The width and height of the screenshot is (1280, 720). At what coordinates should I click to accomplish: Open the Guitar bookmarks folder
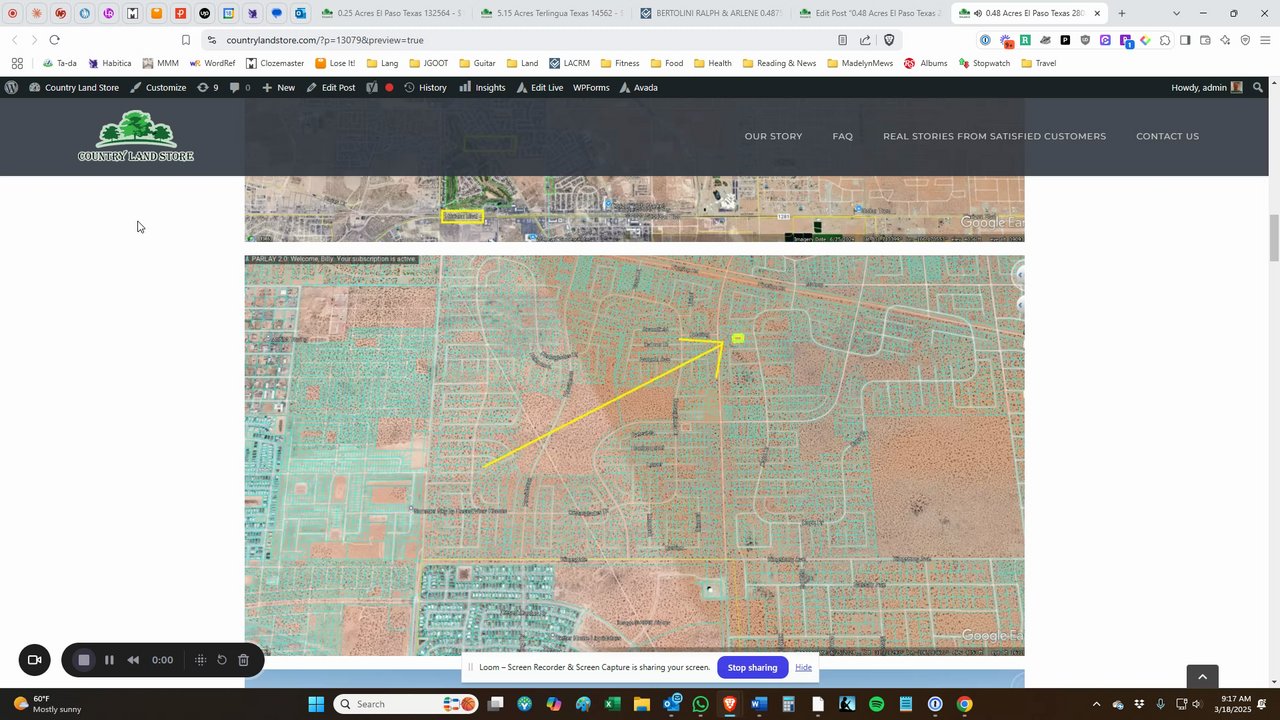click(x=477, y=63)
